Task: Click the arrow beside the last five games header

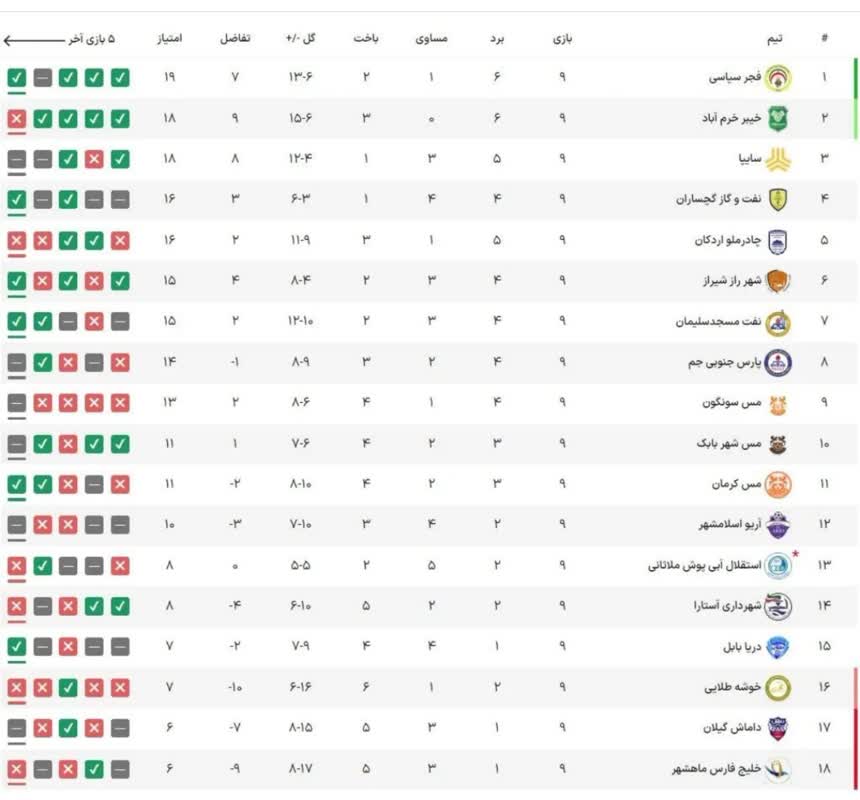Action: point(34,39)
